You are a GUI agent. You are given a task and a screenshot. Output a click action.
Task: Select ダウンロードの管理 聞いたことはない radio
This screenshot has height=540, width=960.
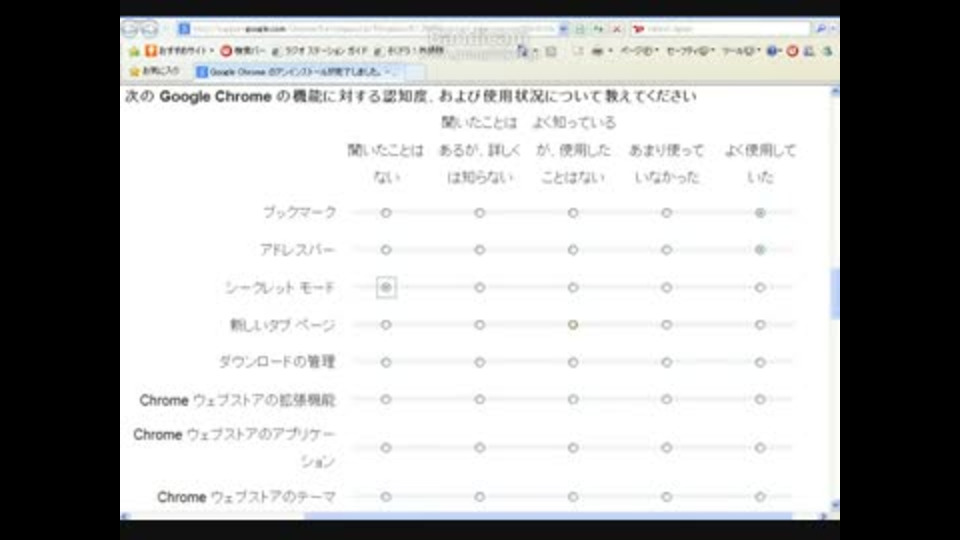[386, 362]
